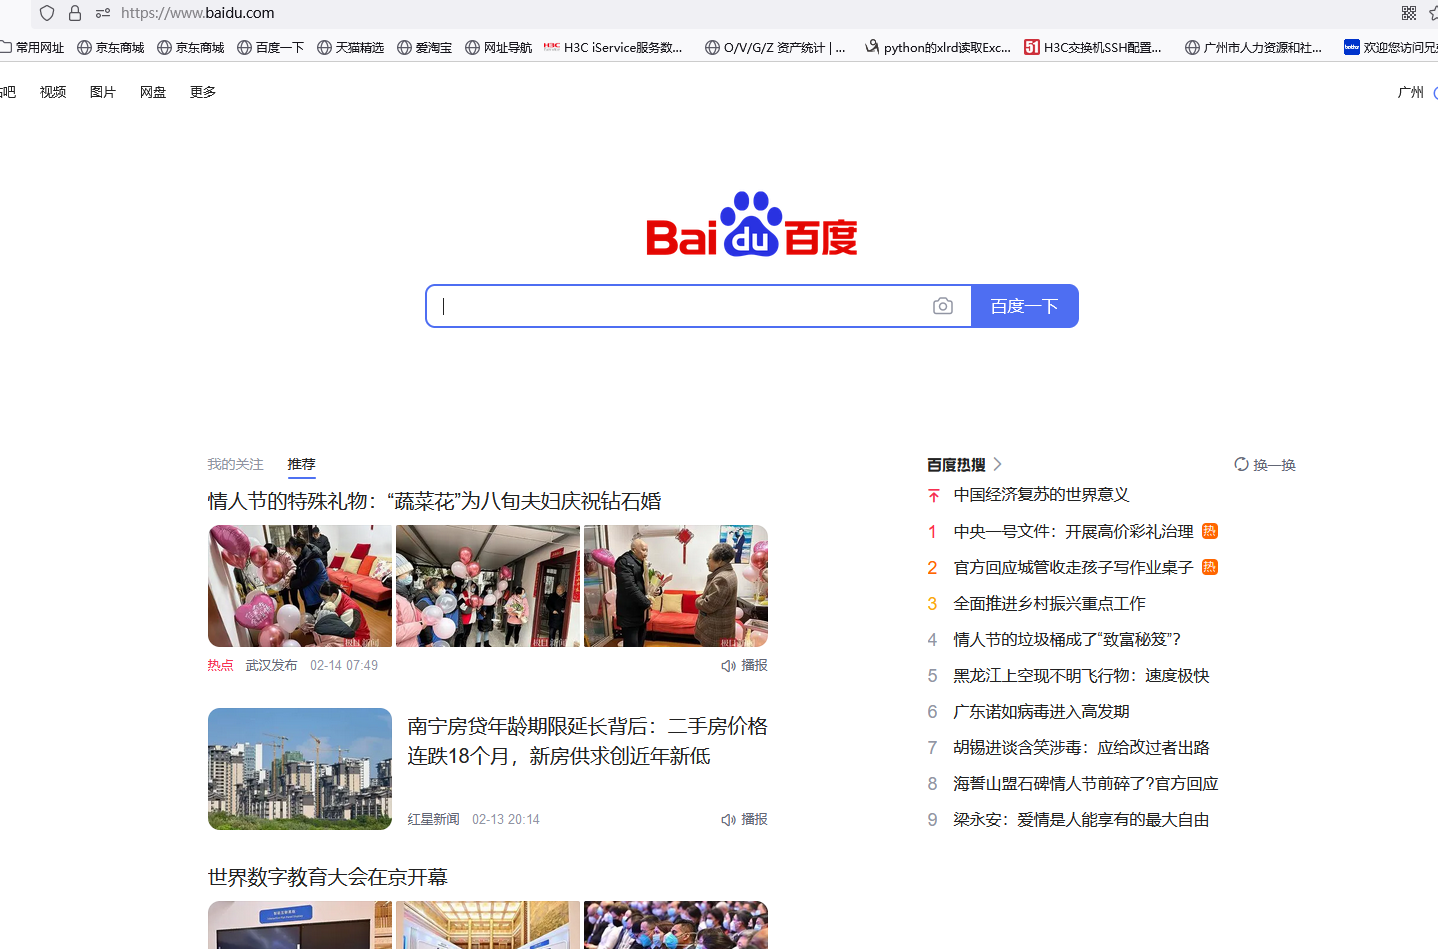Open the pink balloons photo thumbnail
1438x950 pixels.
(300, 586)
